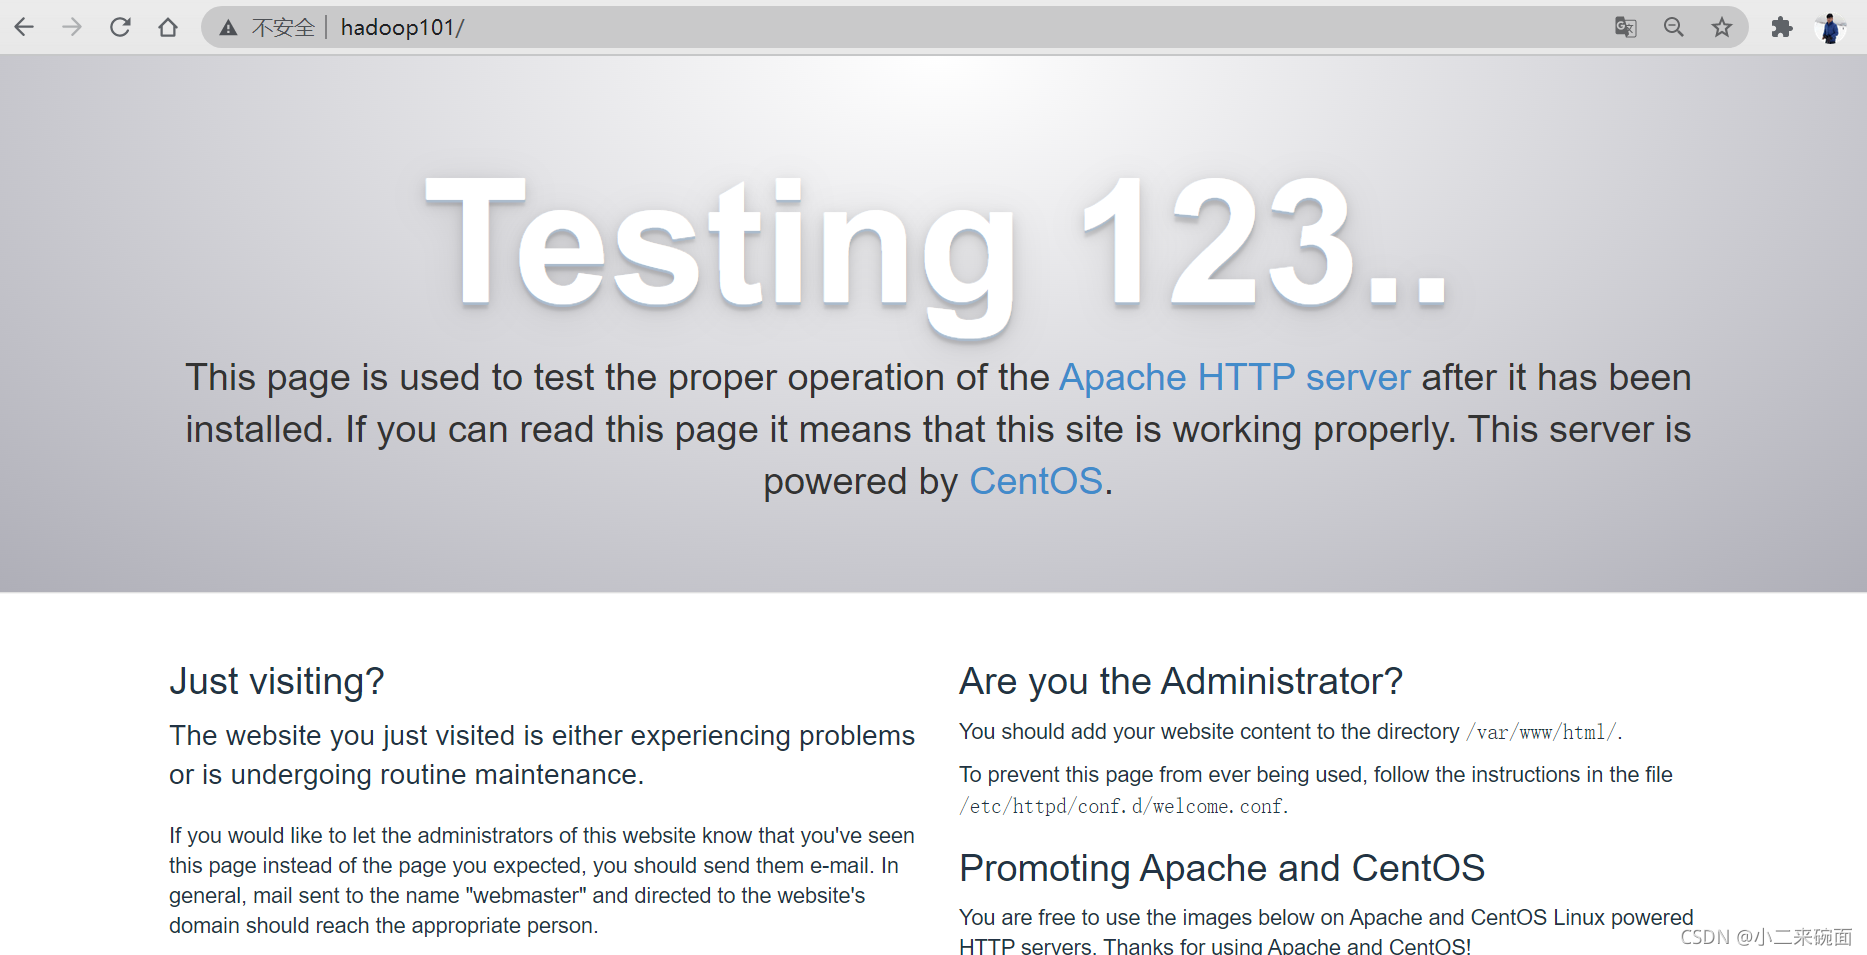Reload the hadoop101 page
The height and width of the screenshot is (955, 1867).
tap(120, 27)
